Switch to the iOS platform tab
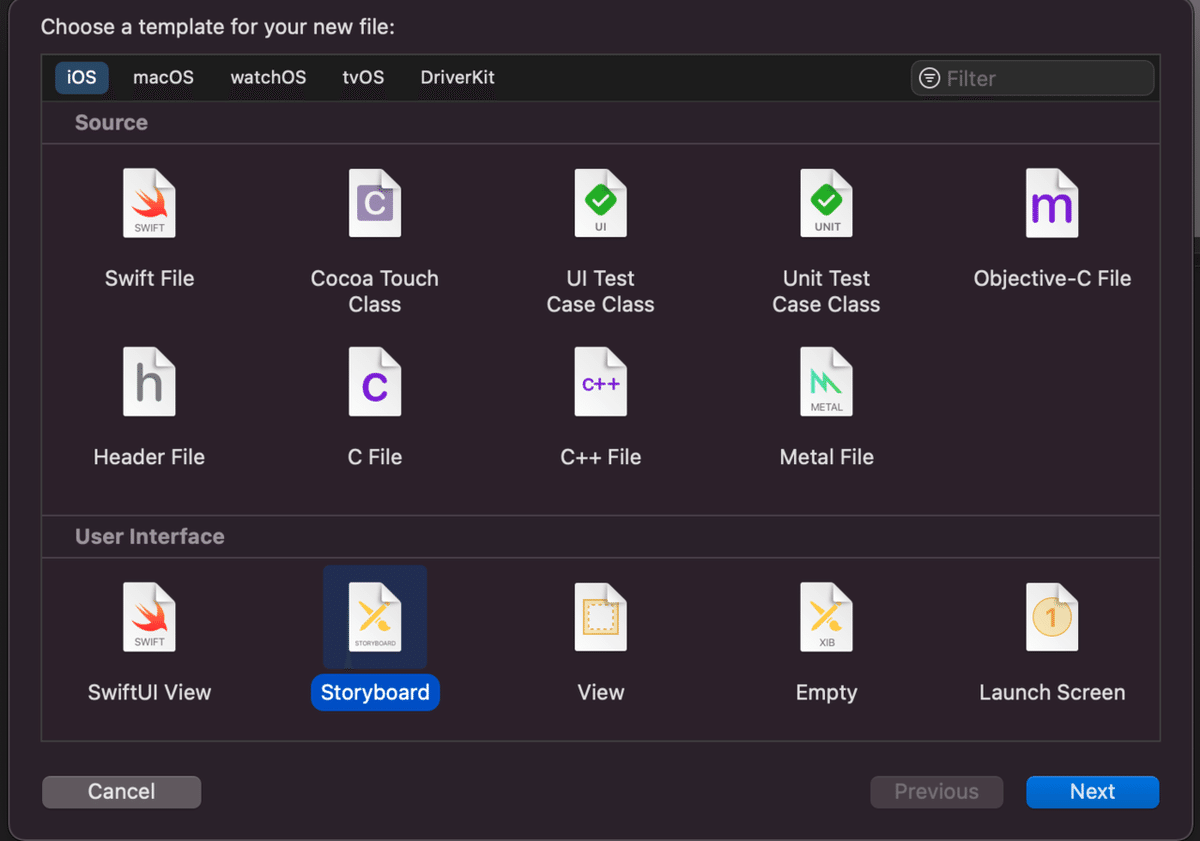 pos(82,77)
